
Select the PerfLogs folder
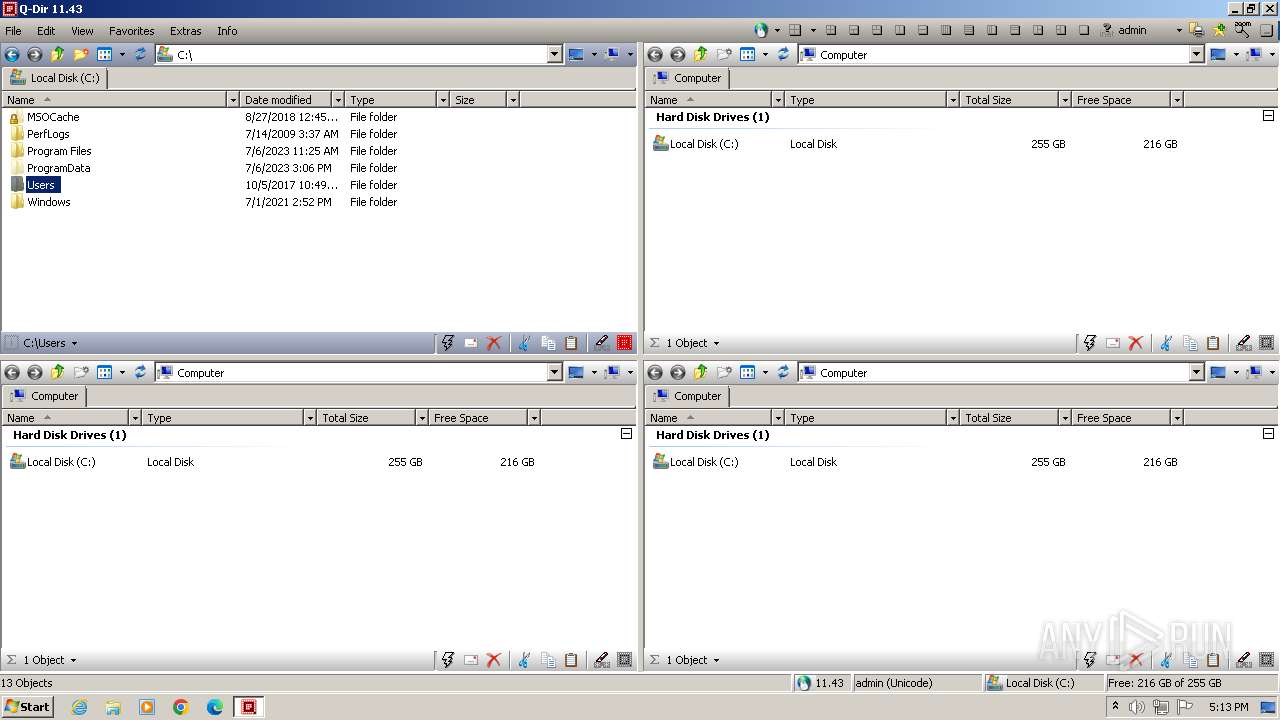coord(48,134)
